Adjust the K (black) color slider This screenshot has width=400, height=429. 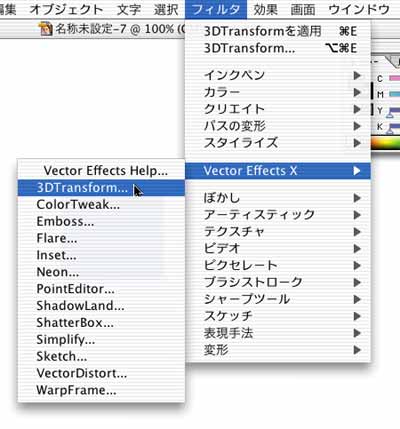click(x=394, y=127)
